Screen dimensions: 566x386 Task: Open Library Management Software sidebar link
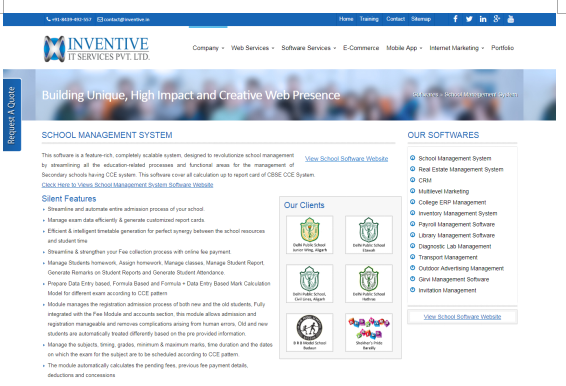(x=457, y=235)
